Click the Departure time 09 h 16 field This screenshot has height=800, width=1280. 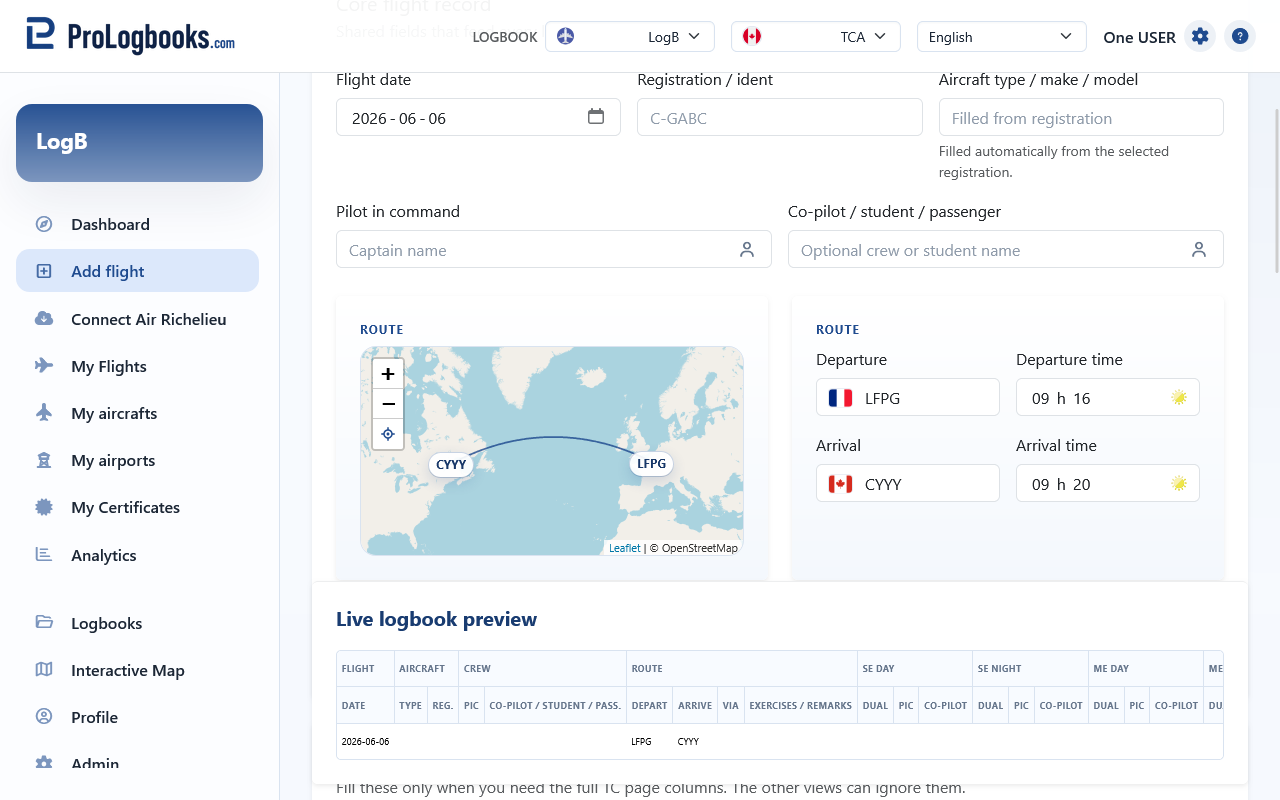(1108, 397)
